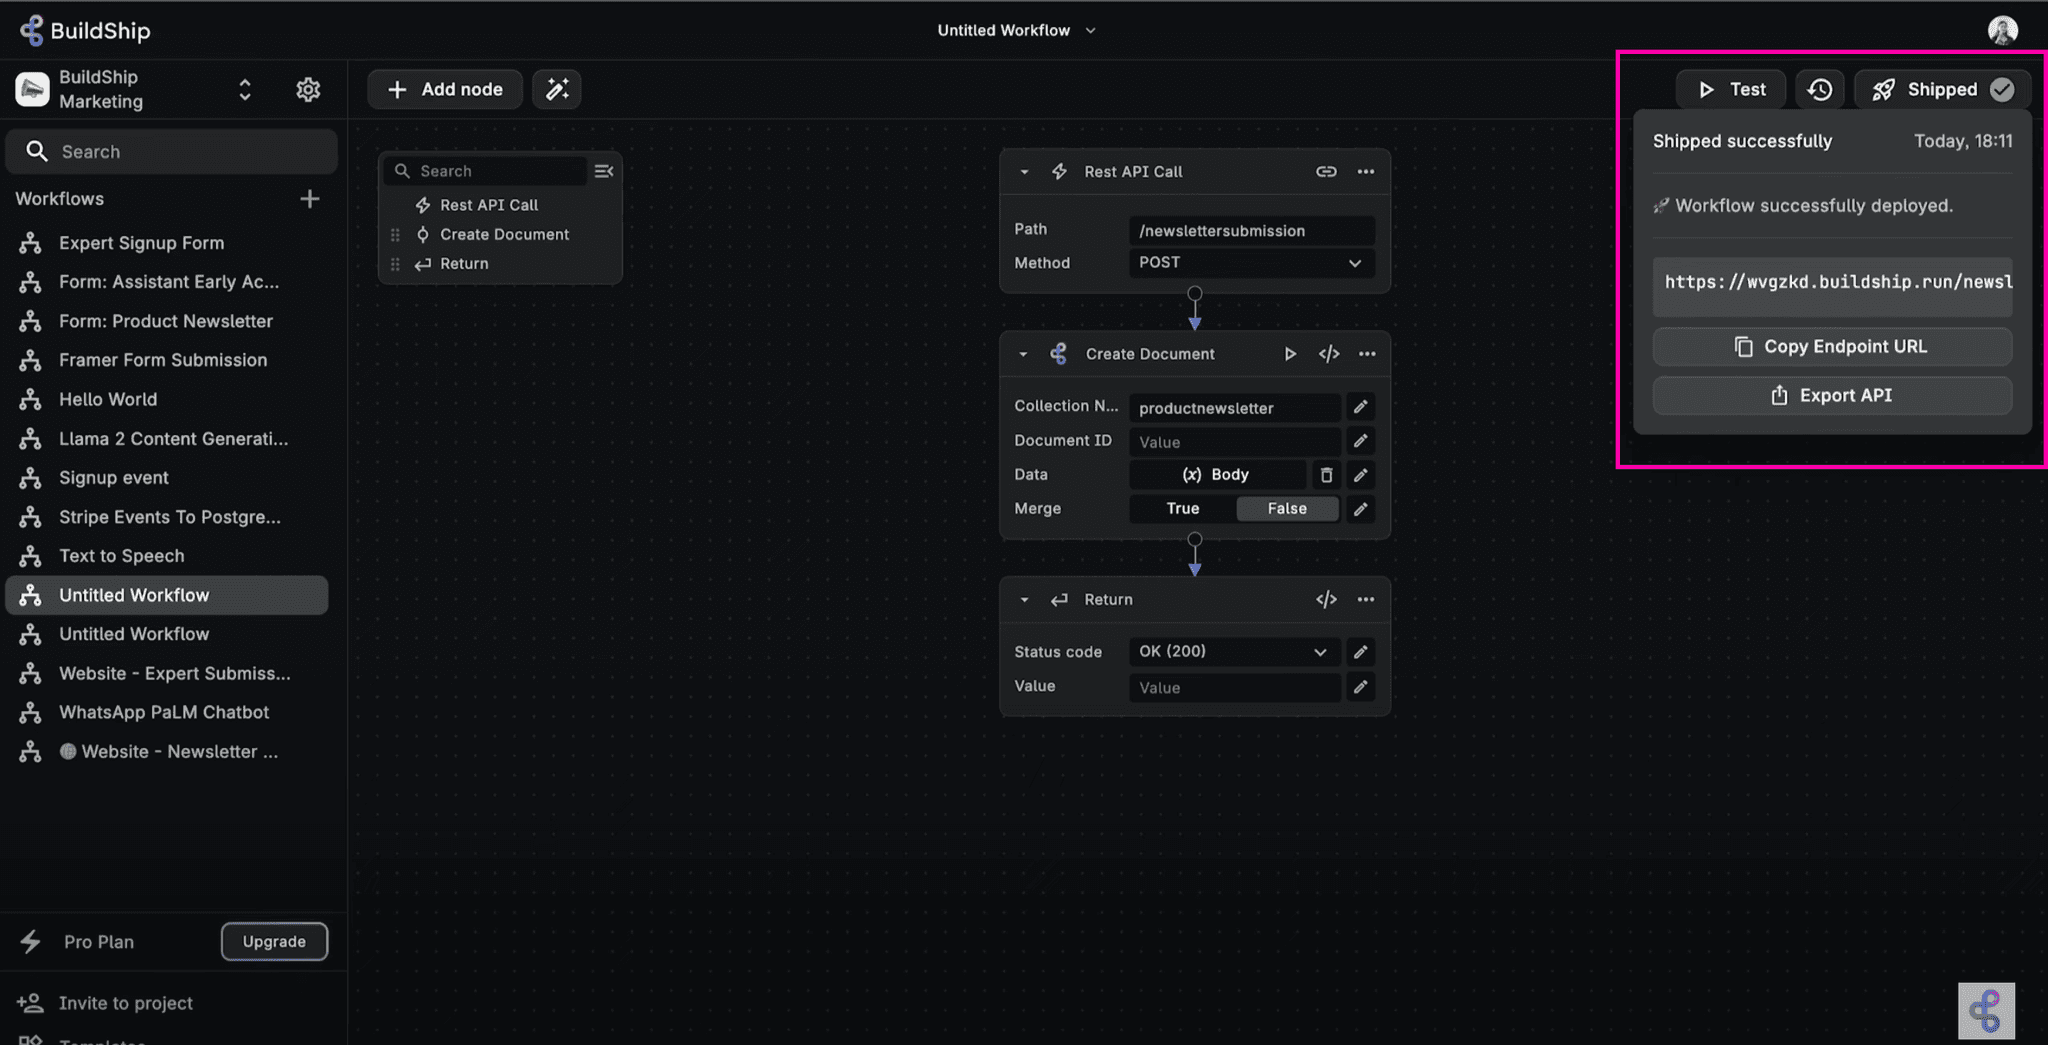Open the Untitled Workflow title dropdown

pos(1091,30)
